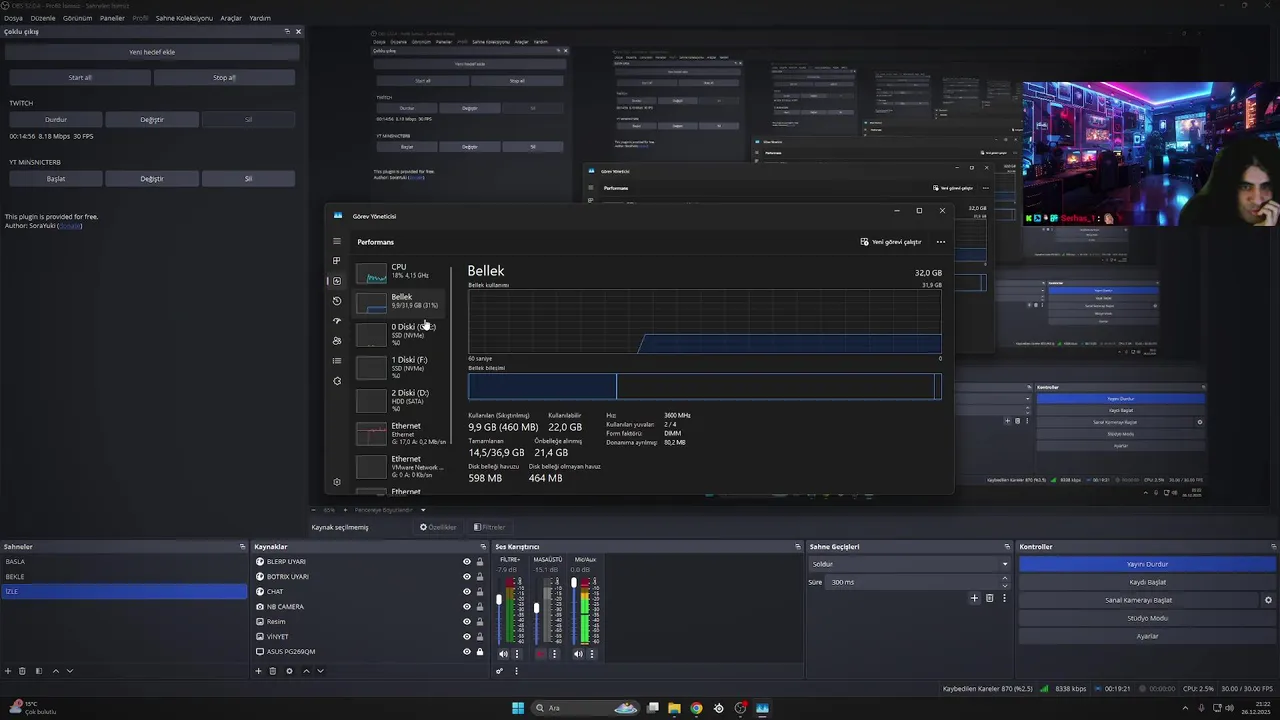Open Task Manager hamburger navigation menu
Screen dimensions: 1280x720
(337, 241)
